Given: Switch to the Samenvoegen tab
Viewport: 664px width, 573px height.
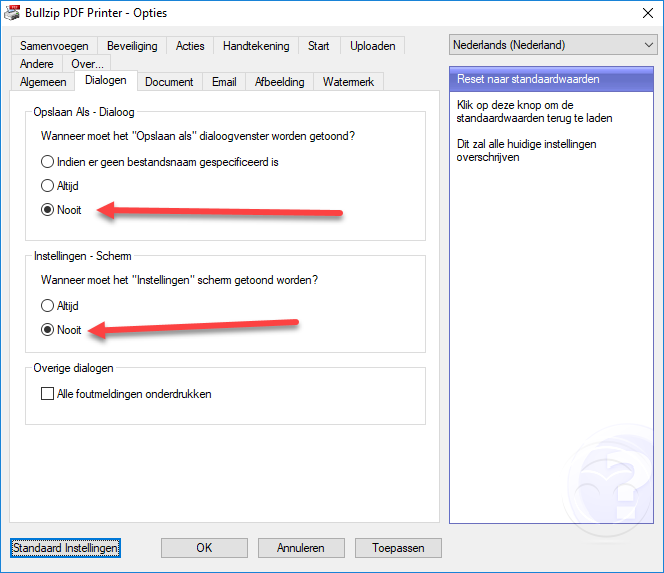Looking at the screenshot, I should point(54,46).
